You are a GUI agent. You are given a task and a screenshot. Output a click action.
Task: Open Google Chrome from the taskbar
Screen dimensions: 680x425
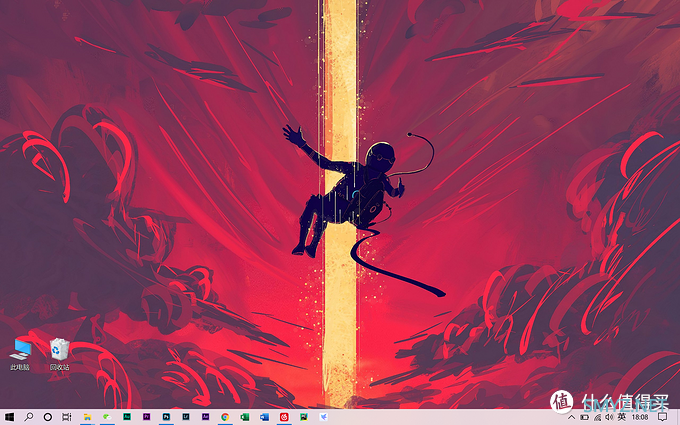pos(225,417)
